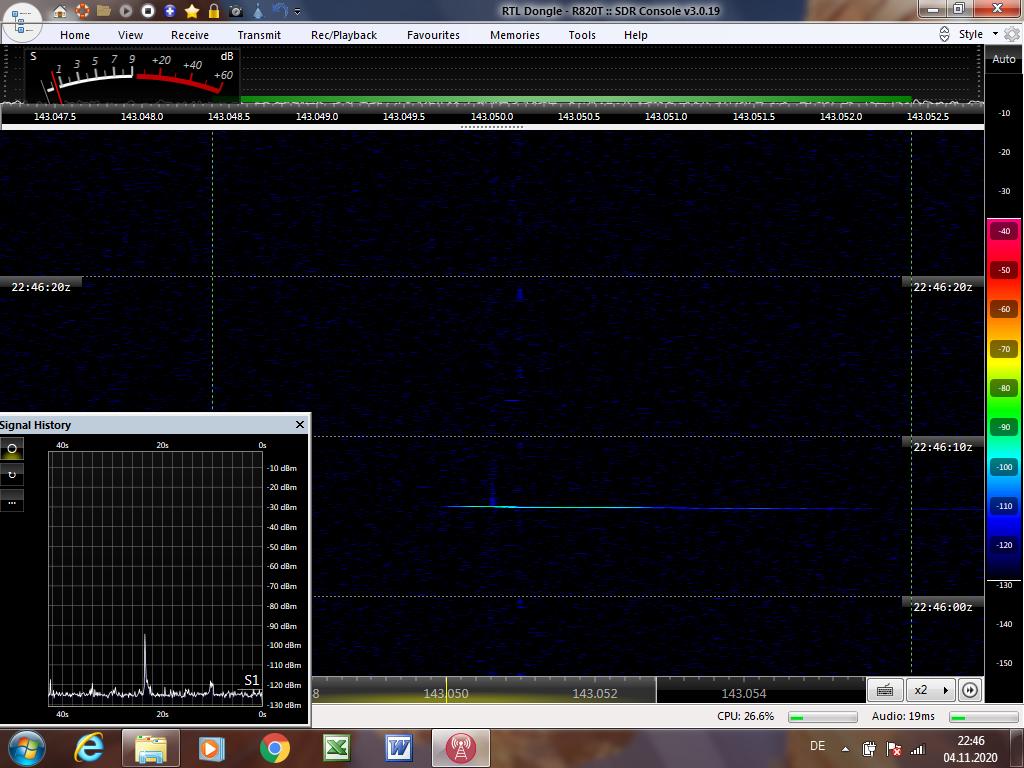
Task: Click the S-meter signal gauge
Action: pos(133,74)
